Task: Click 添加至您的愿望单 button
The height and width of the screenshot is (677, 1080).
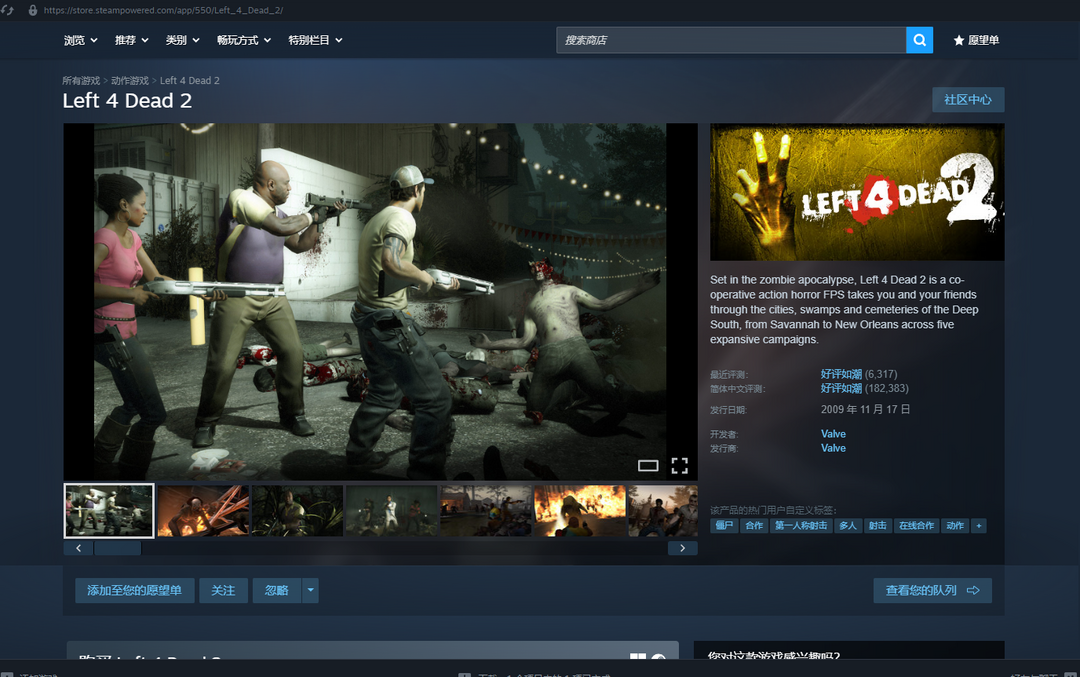Action: [x=134, y=591]
